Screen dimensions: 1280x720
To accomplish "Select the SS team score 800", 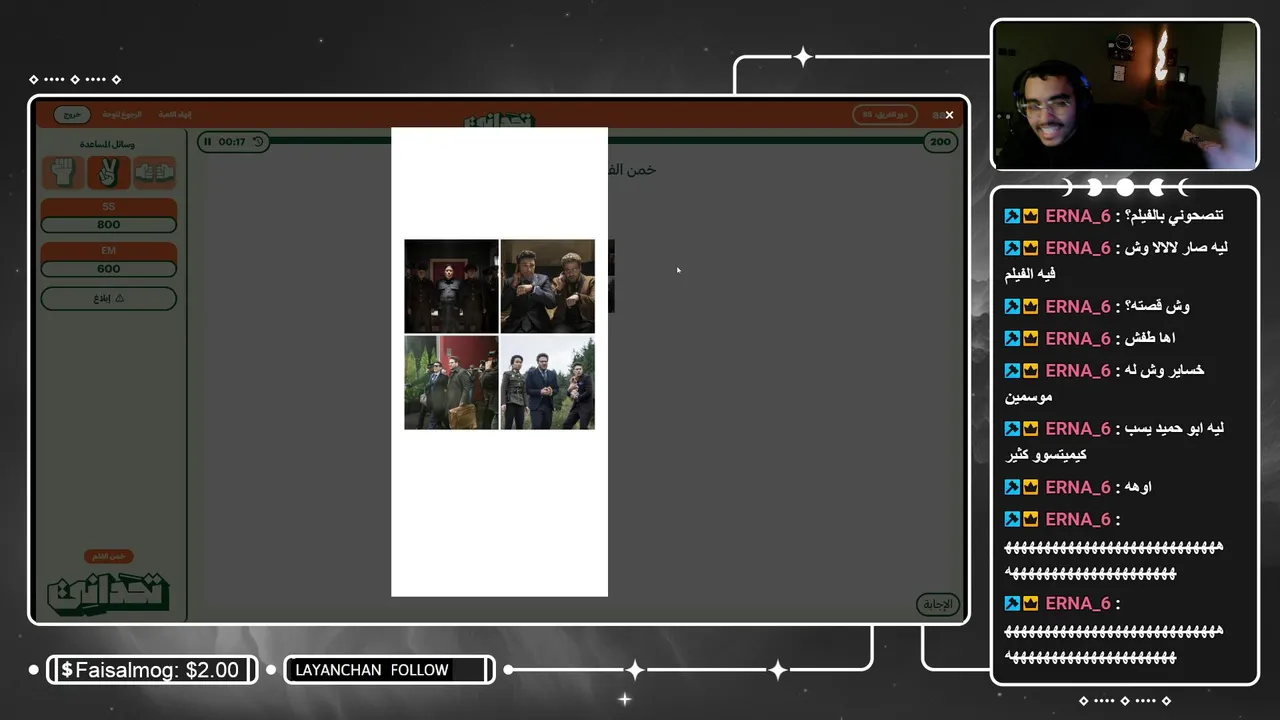I will tap(109, 225).
